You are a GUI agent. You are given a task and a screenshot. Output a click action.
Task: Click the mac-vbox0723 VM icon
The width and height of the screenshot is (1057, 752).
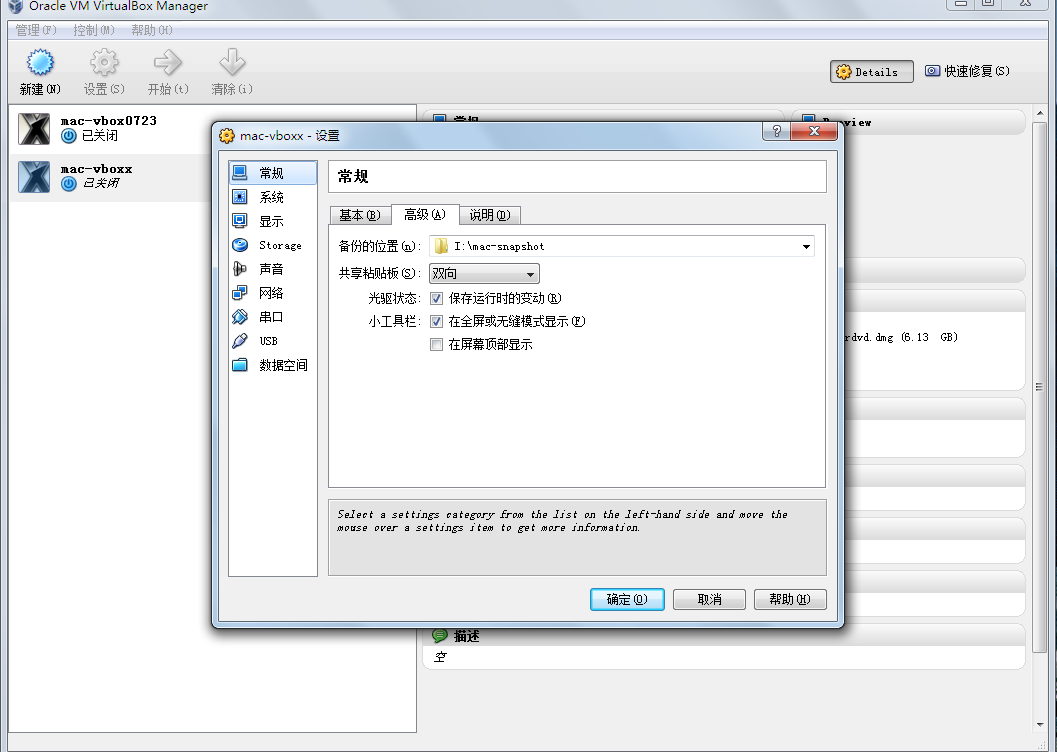(x=34, y=129)
